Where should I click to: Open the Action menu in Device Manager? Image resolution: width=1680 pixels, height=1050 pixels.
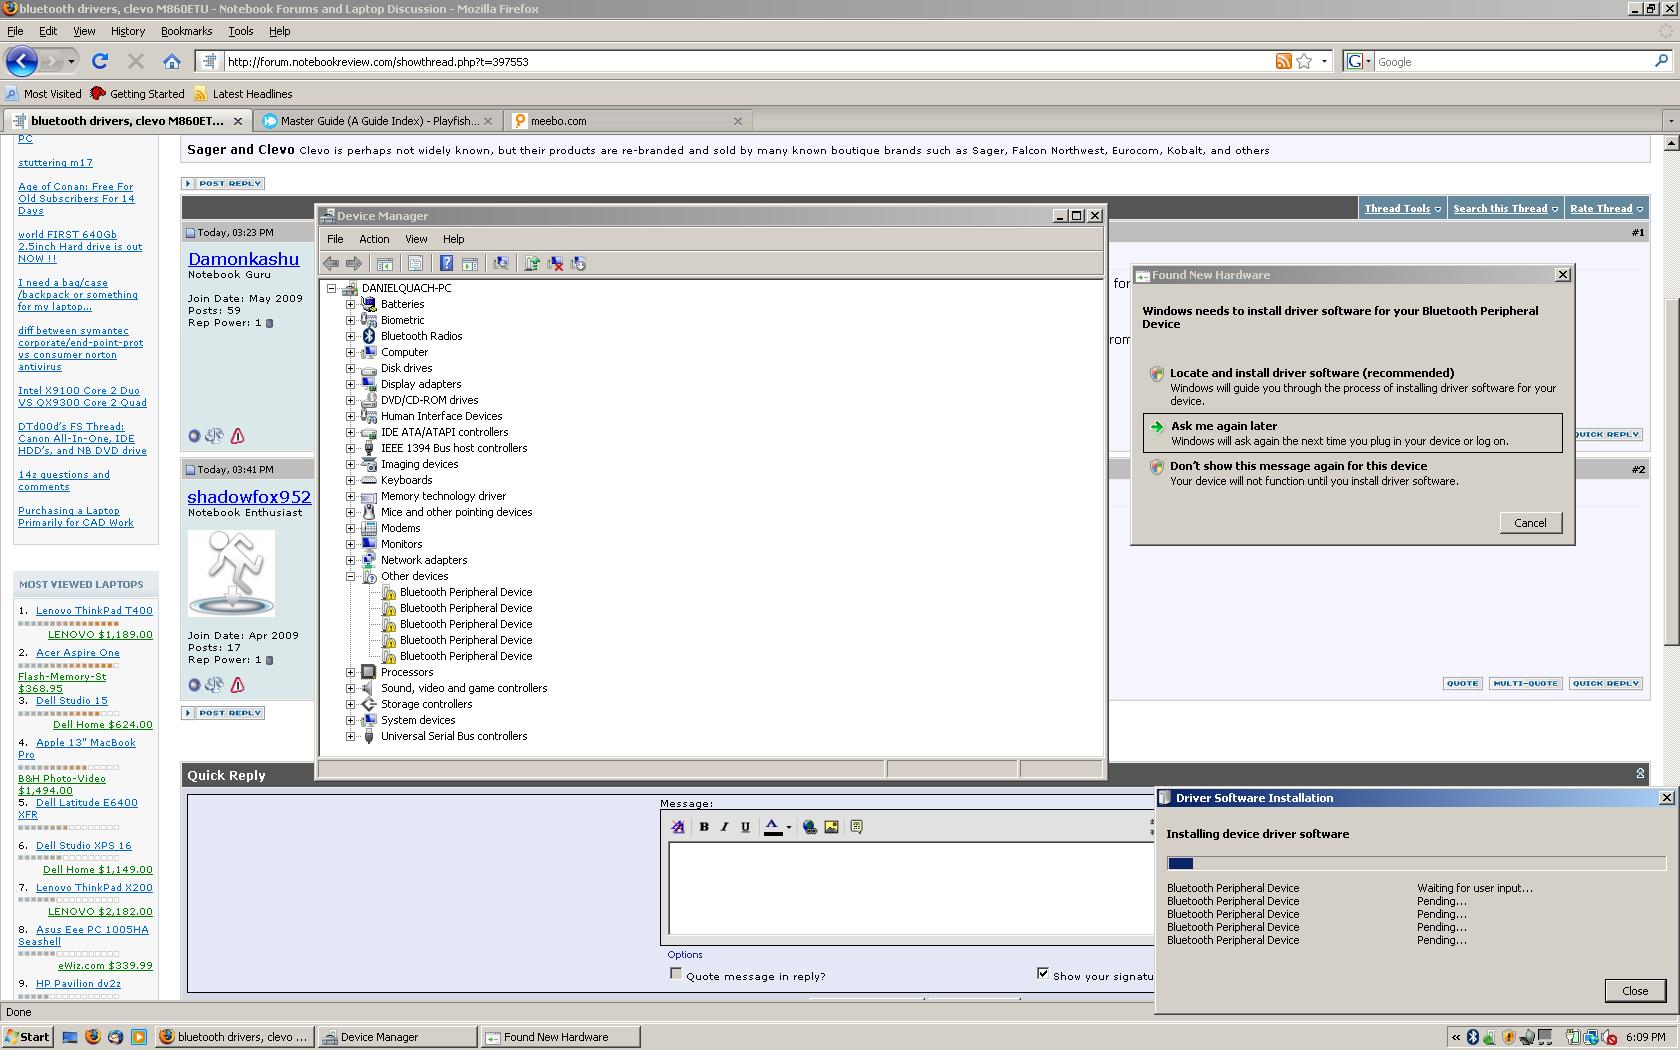[x=374, y=239]
